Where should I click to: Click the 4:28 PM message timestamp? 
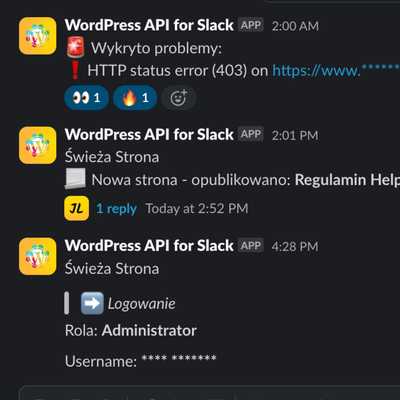click(x=295, y=246)
